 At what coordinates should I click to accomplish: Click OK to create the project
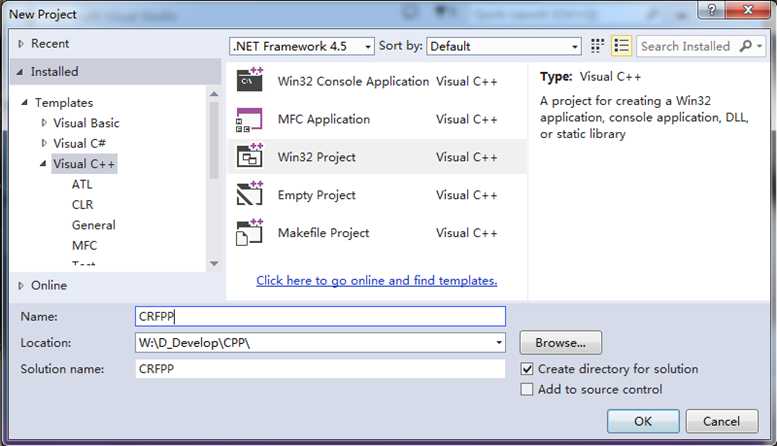(x=643, y=421)
